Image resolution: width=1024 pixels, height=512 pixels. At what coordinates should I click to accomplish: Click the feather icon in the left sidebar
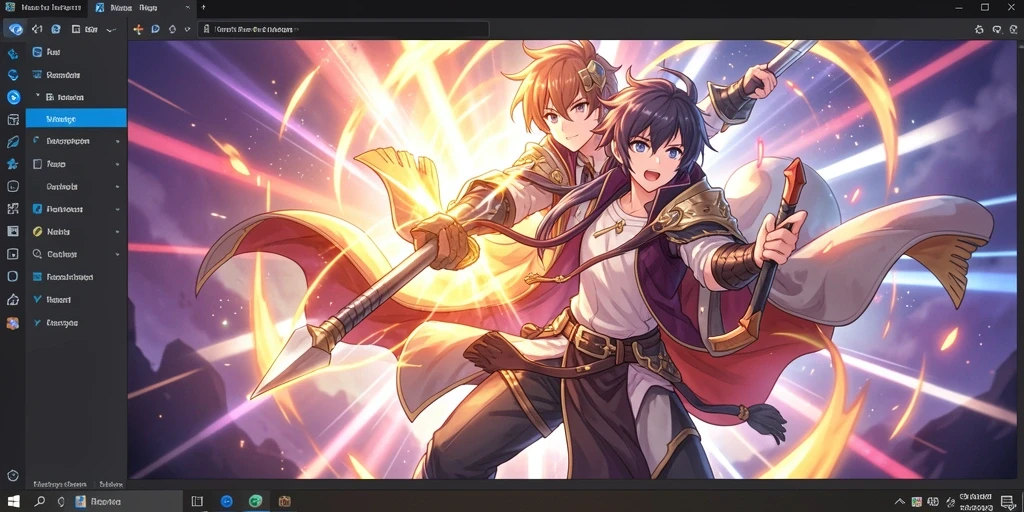point(13,142)
